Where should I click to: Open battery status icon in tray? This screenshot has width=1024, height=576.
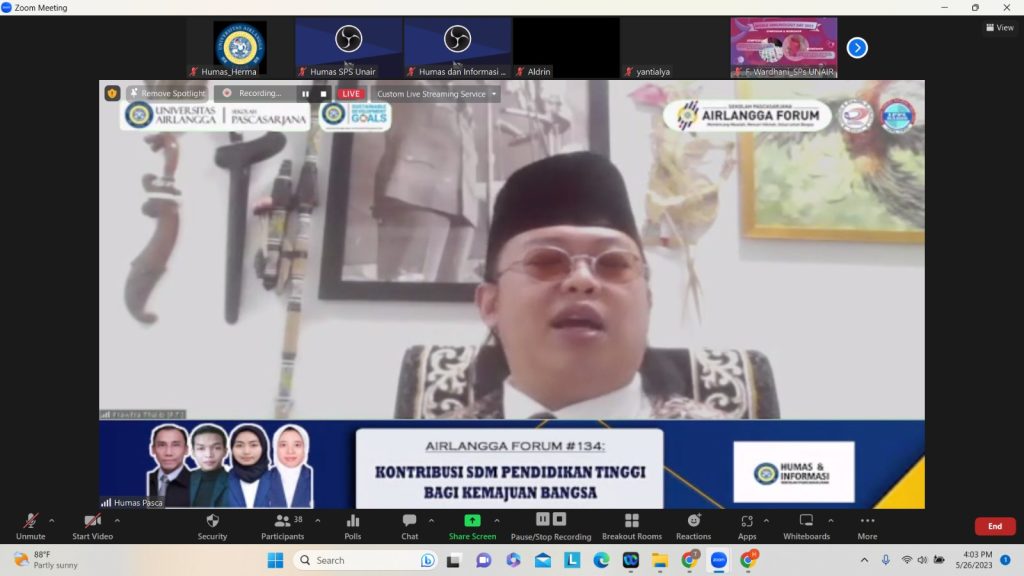[x=939, y=560]
